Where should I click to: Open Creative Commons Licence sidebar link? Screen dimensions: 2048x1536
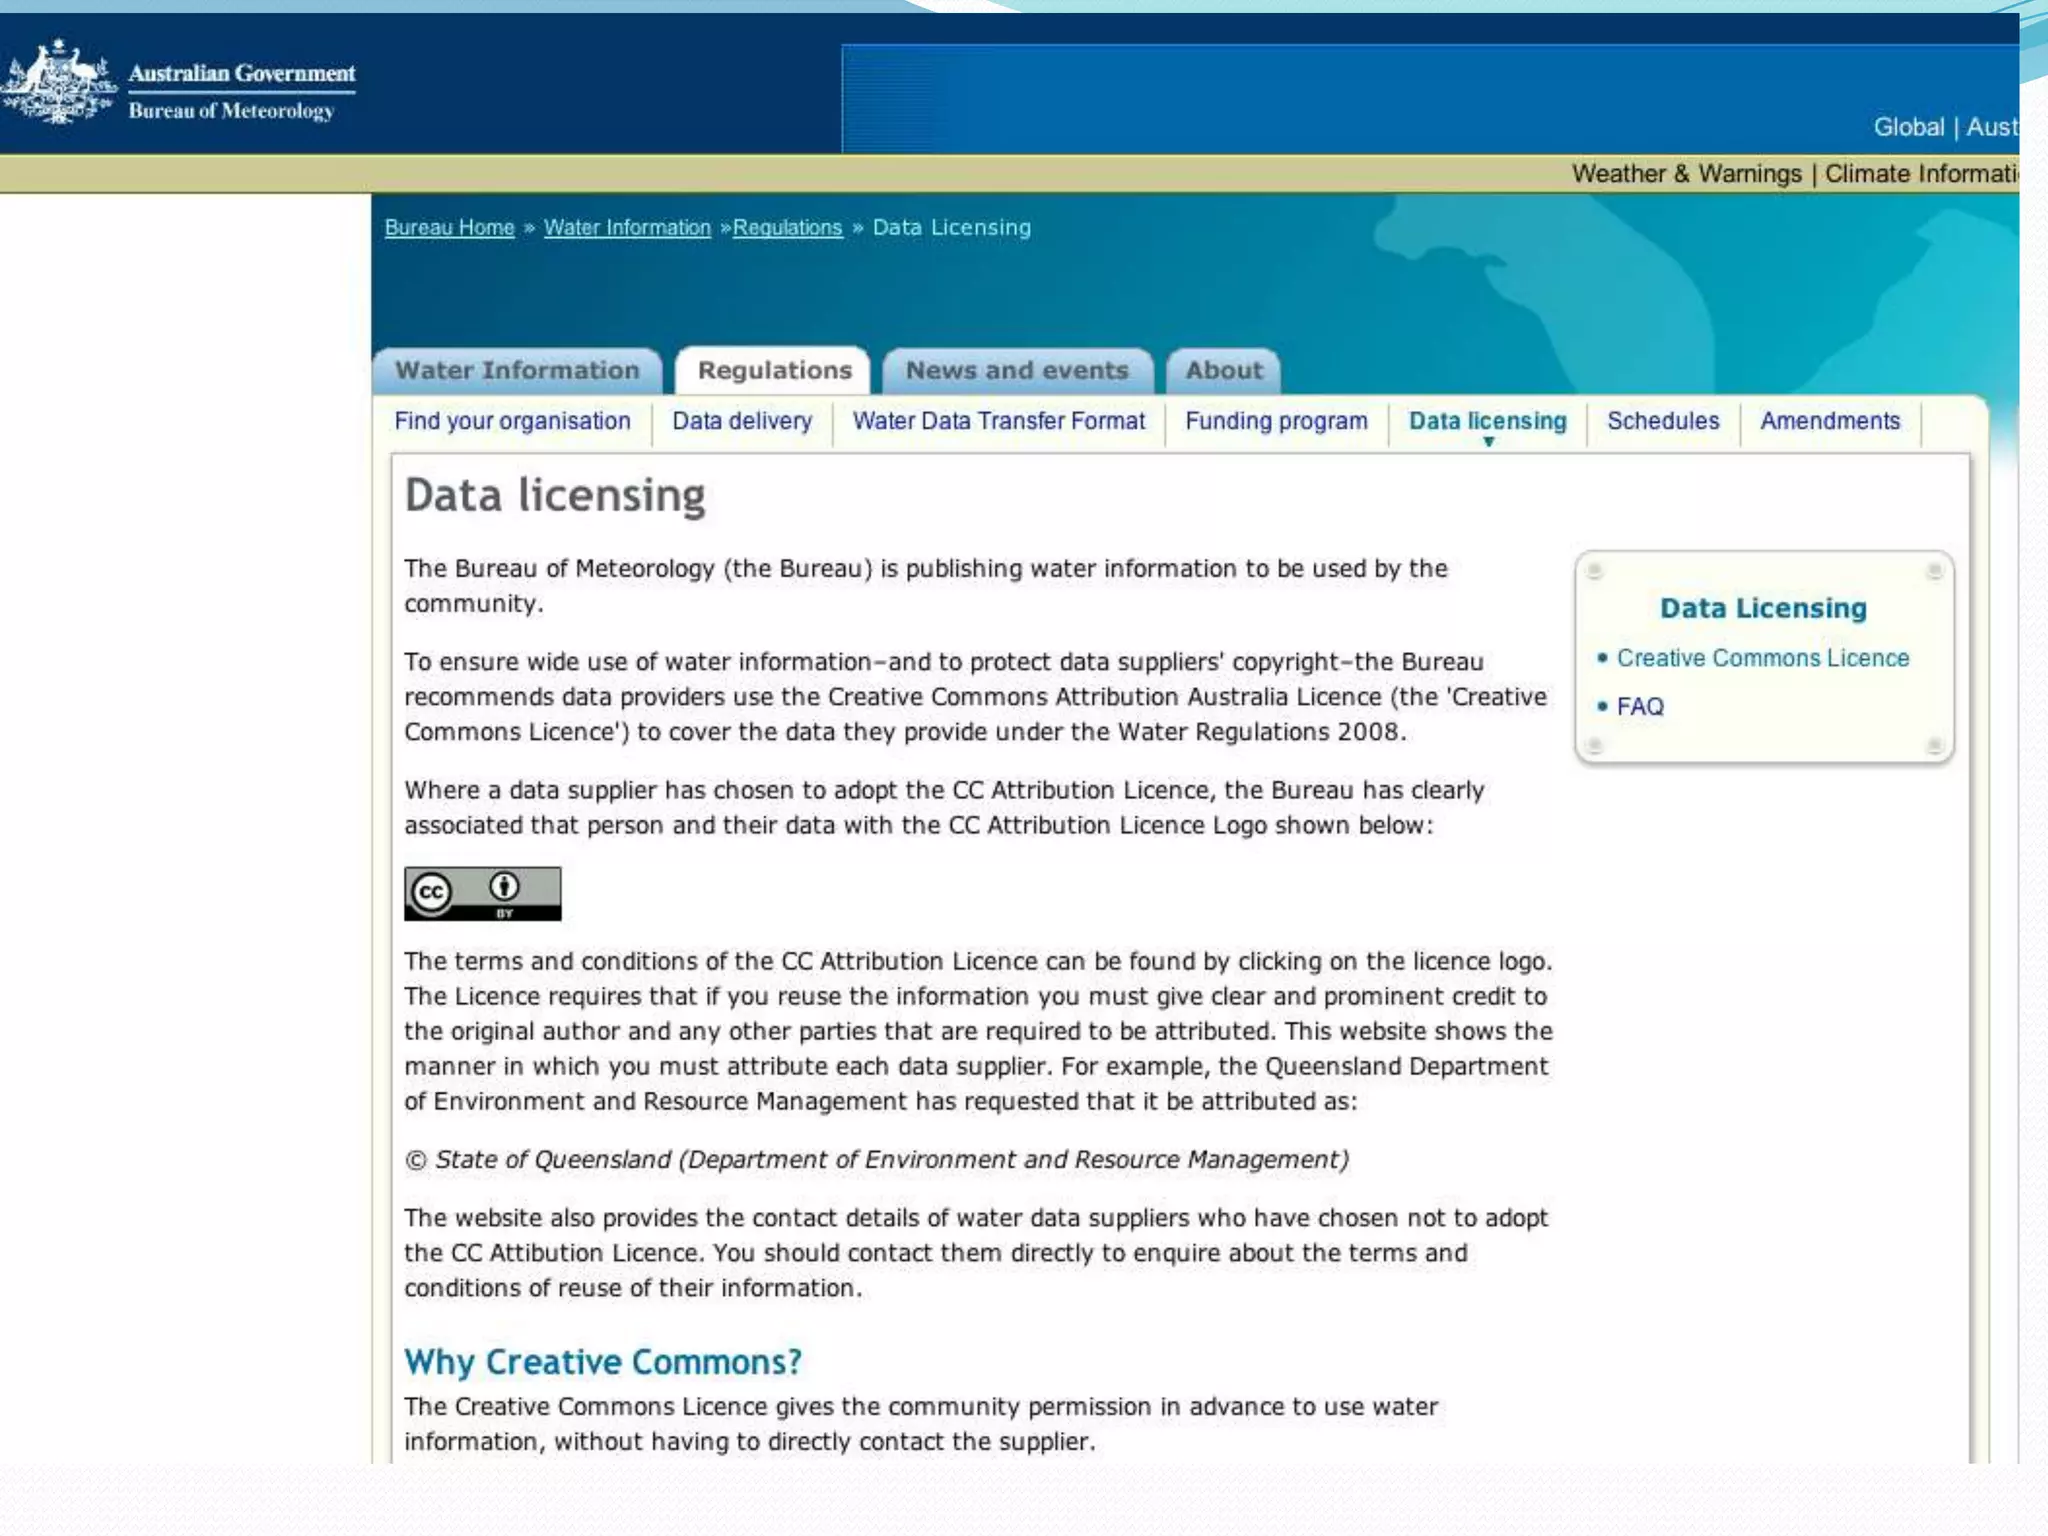[x=1762, y=658]
